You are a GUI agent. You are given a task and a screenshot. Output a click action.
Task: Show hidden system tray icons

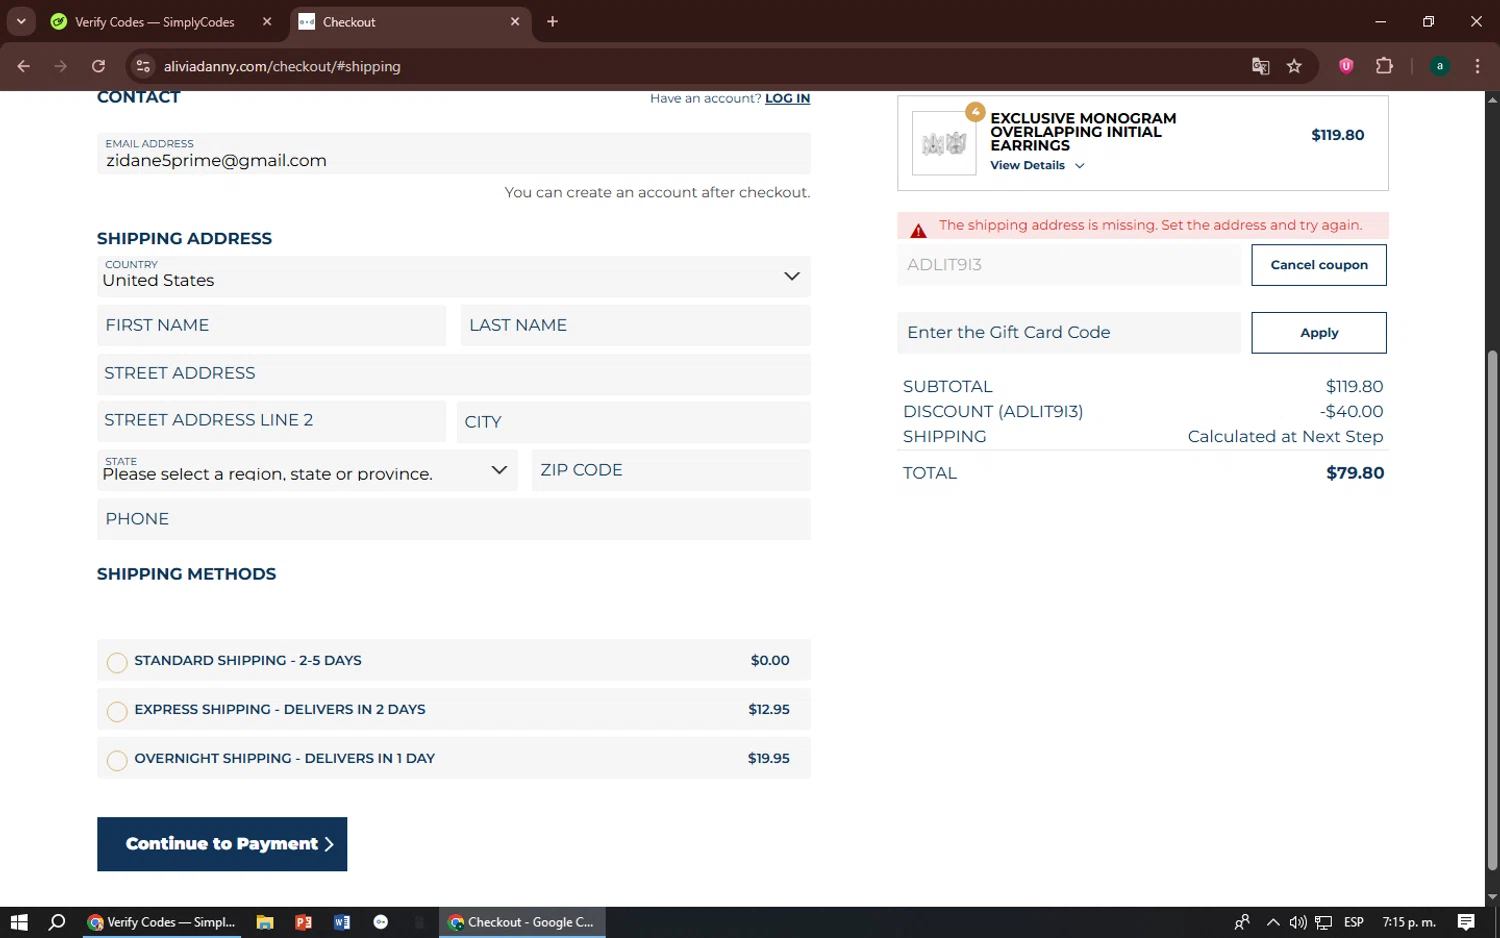[x=1273, y=922]
